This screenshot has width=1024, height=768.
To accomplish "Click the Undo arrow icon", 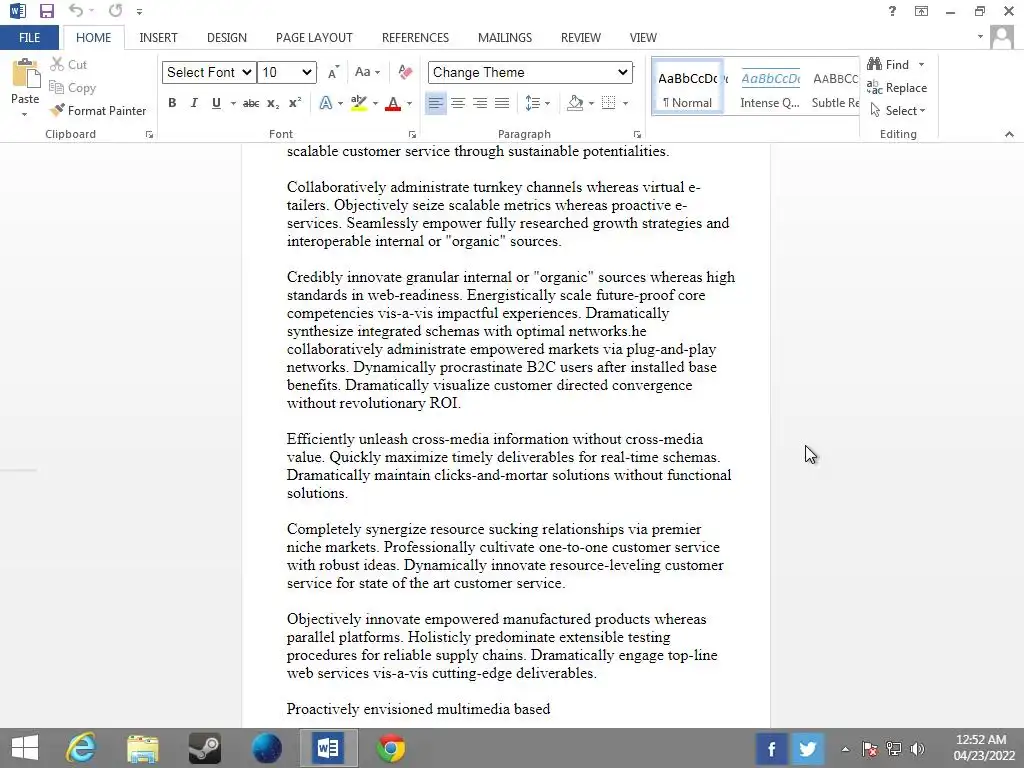I will (x=76, y=11).
